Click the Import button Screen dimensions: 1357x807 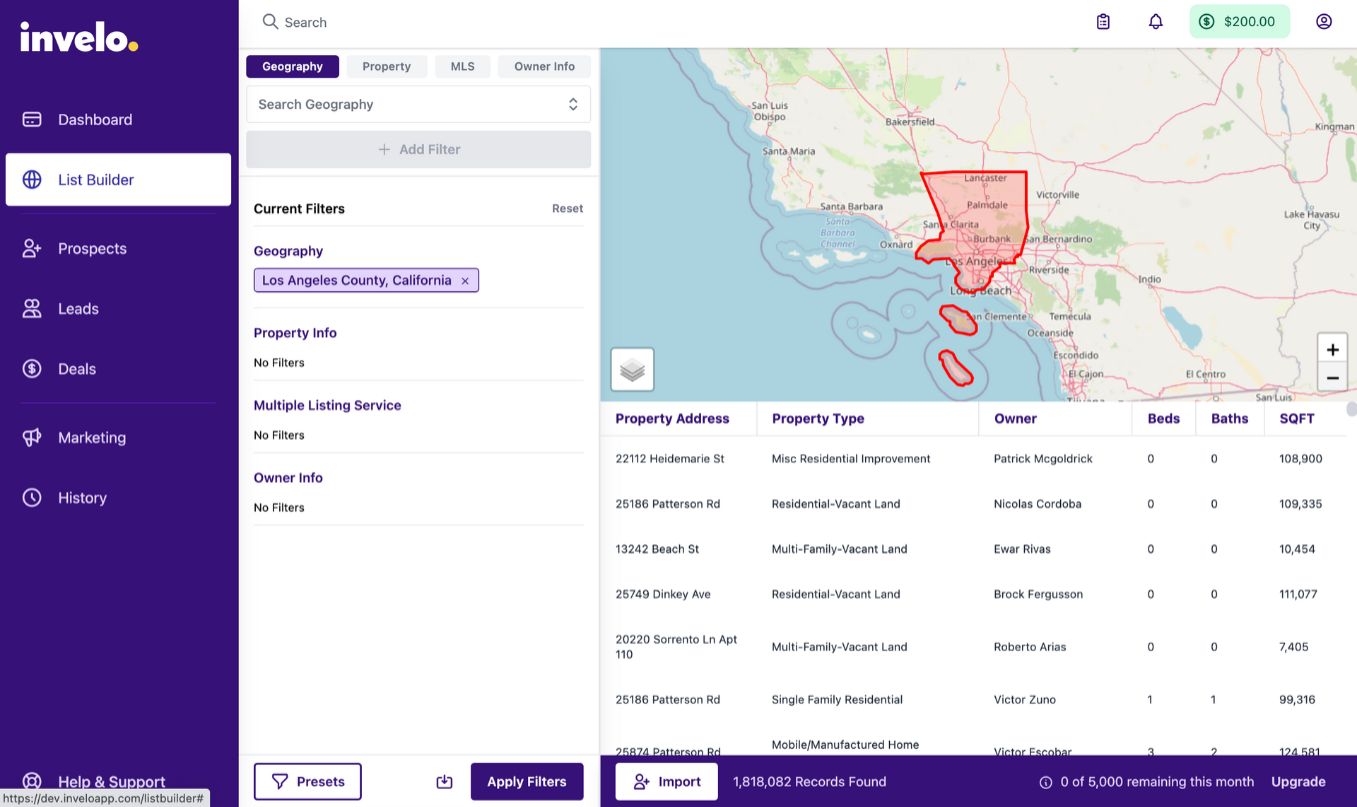pyautogui.click(x=666, y=782)
